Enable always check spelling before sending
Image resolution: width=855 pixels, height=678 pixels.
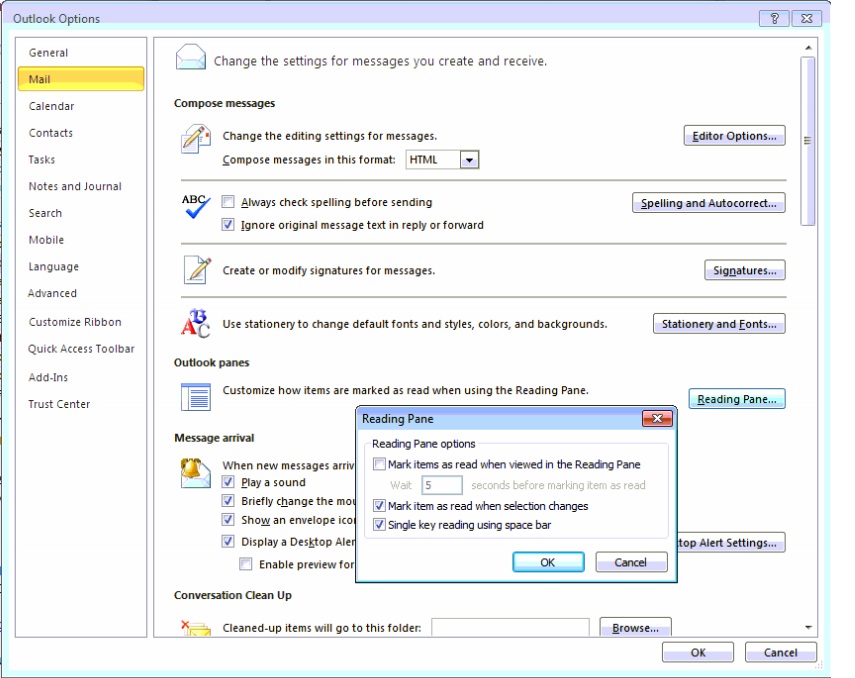point(228,202)
